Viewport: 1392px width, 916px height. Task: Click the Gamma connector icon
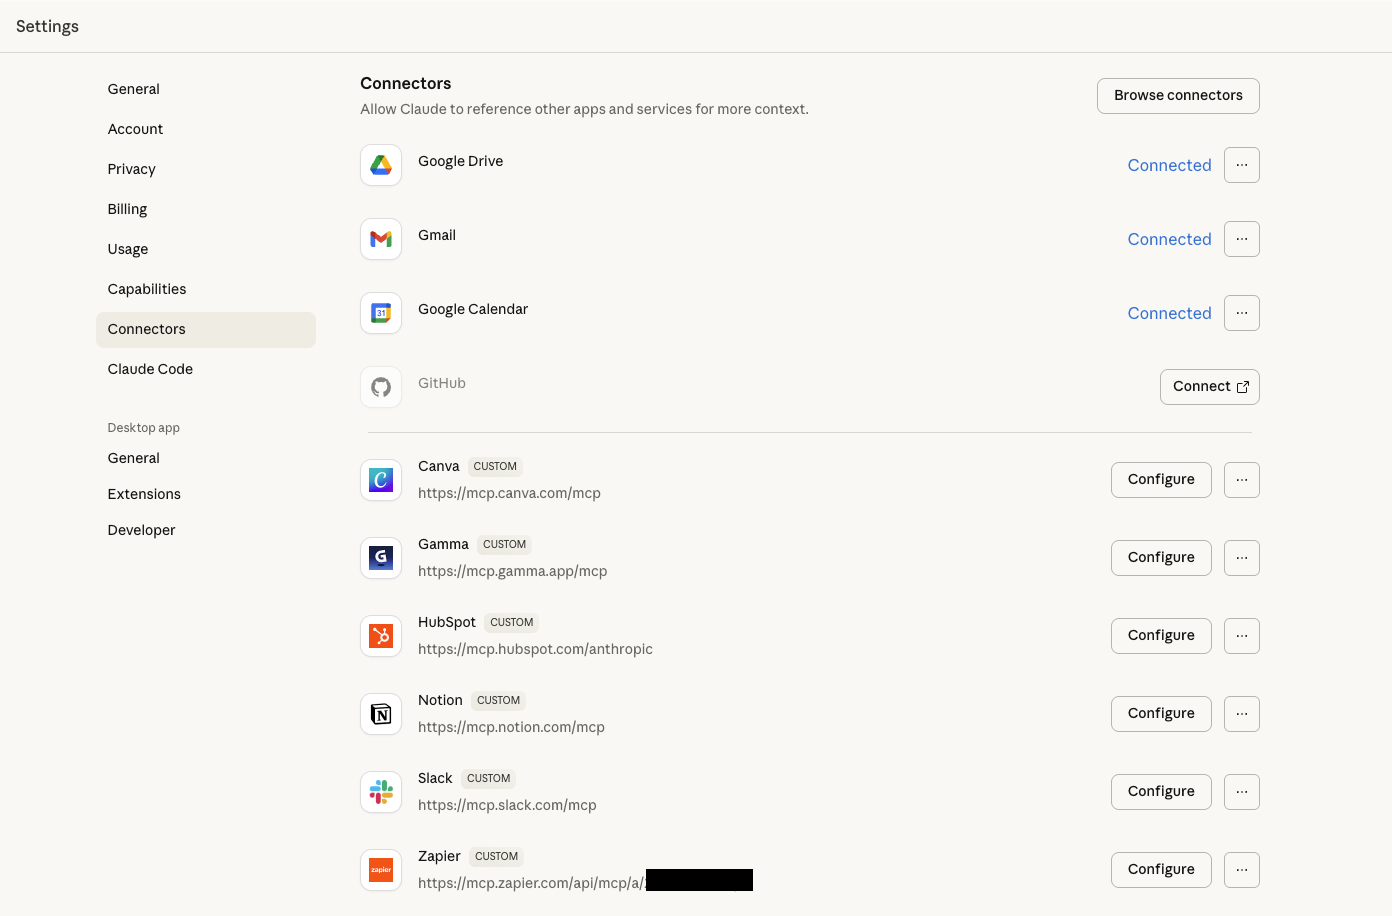[x=381, y=557]
